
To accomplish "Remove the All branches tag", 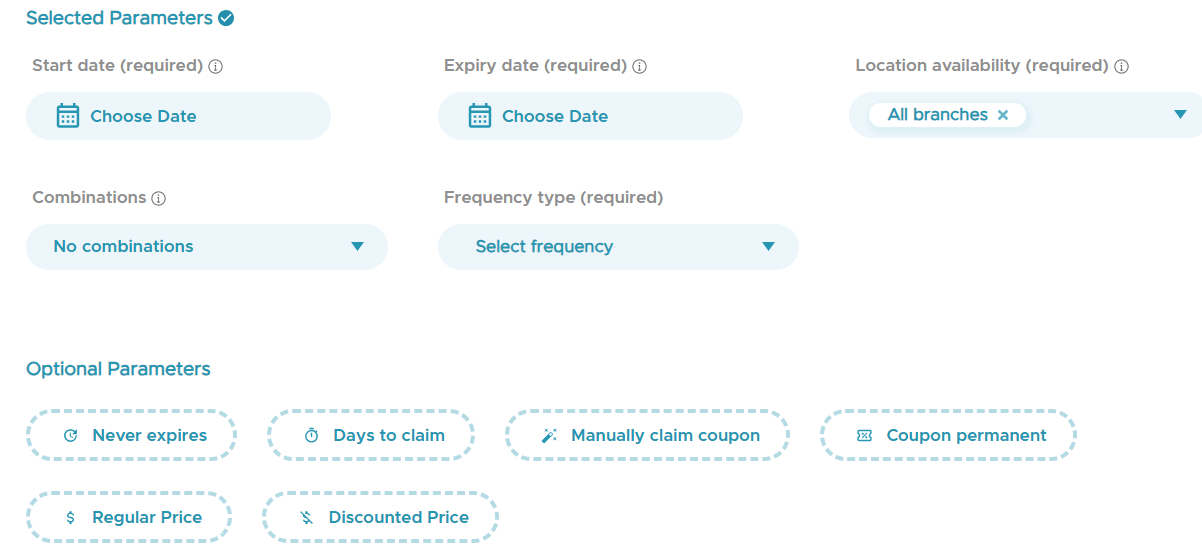I will coord(1003,115).
